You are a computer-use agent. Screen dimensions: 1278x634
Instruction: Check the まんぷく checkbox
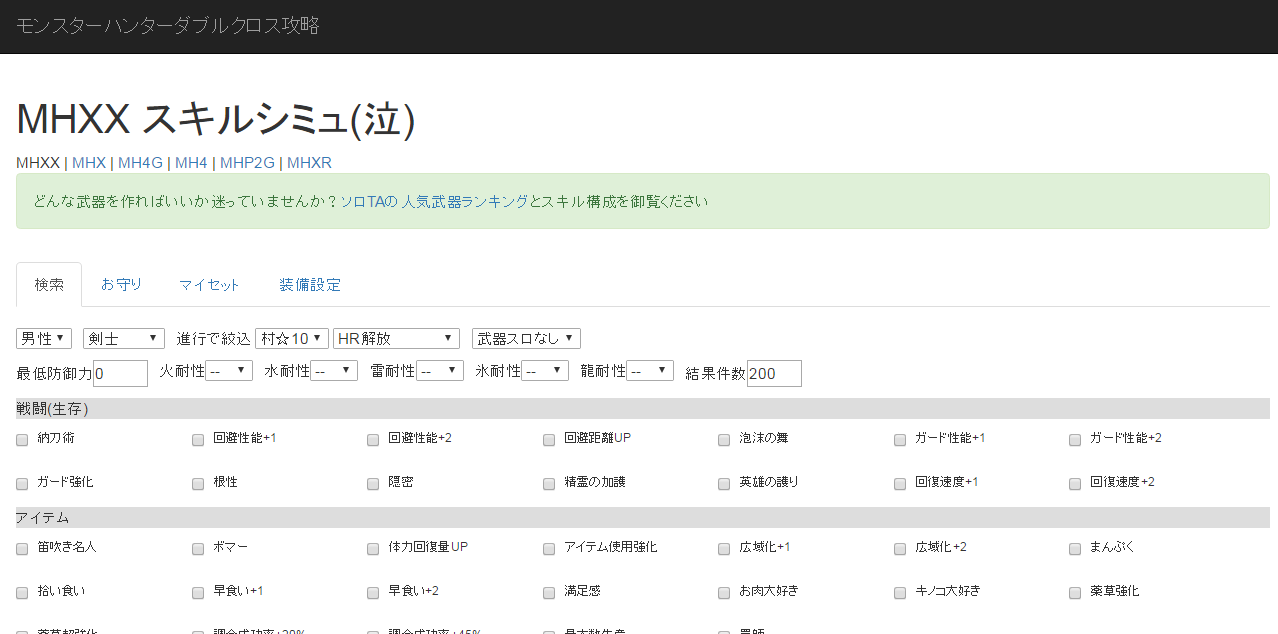coord(1075,549)
